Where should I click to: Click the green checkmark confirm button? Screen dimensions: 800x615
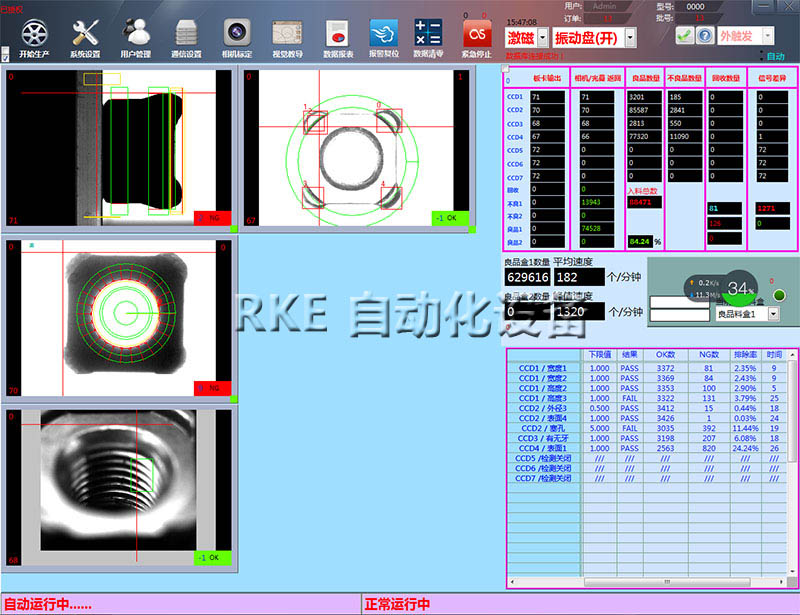(684, 35)
